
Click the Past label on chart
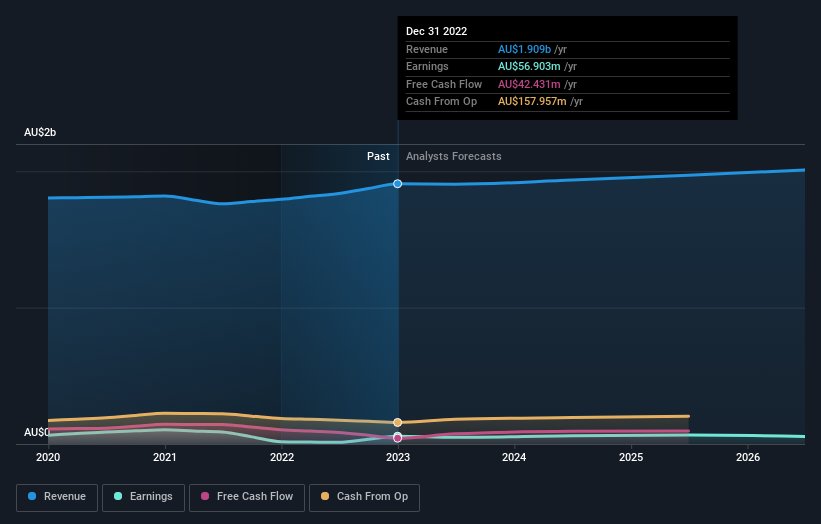(378, 157)
